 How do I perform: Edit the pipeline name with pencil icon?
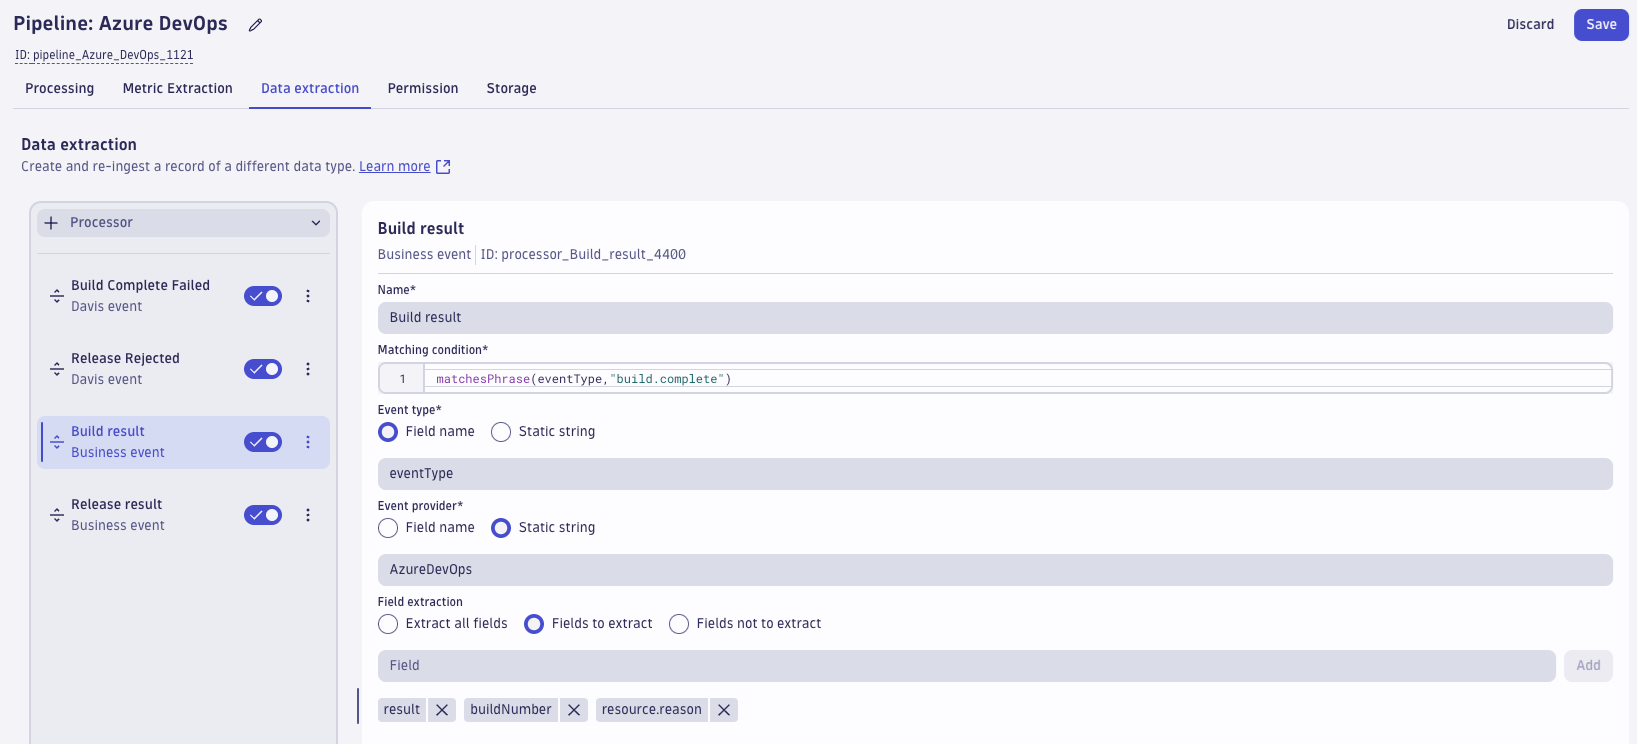pos(256,25)
